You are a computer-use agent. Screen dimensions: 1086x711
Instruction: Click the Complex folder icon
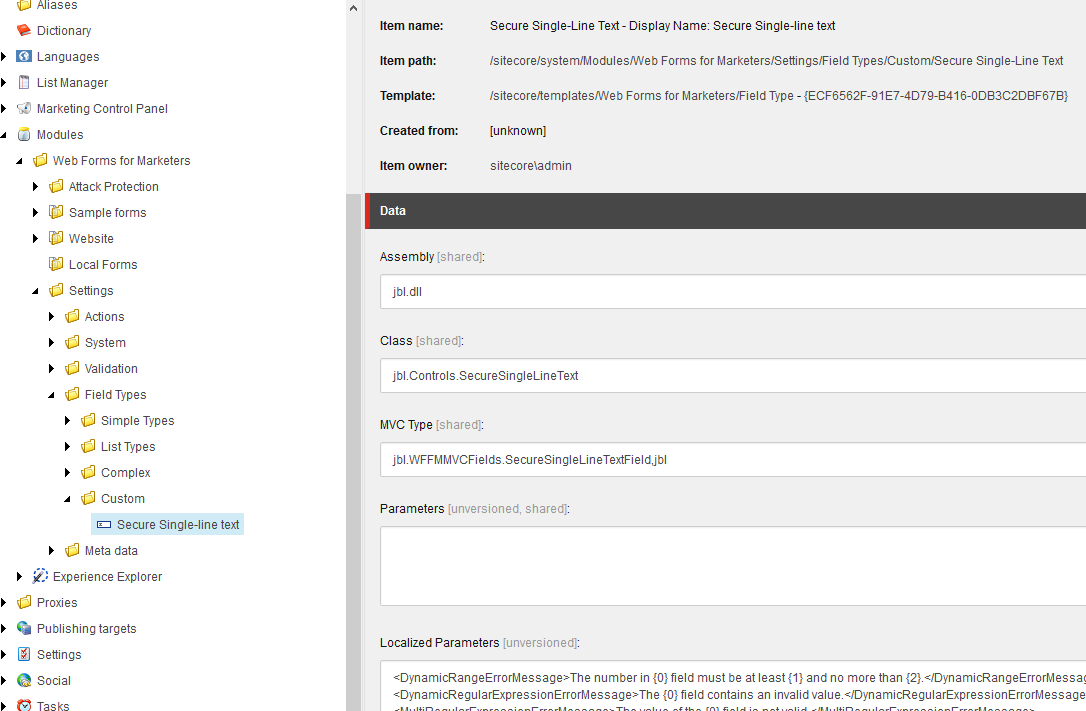(88, 472)
